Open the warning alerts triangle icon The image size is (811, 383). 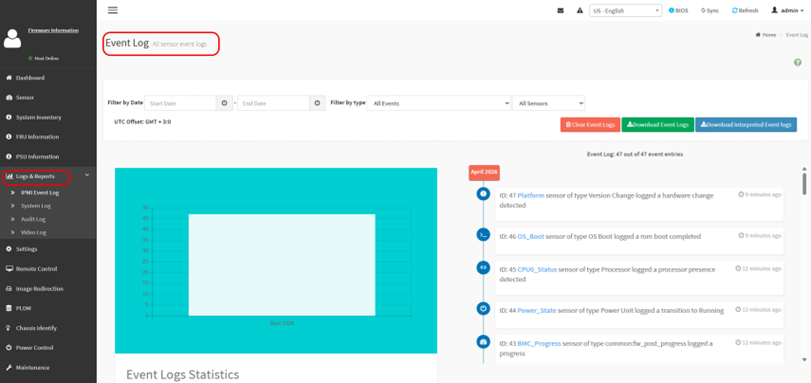(580, 10)
